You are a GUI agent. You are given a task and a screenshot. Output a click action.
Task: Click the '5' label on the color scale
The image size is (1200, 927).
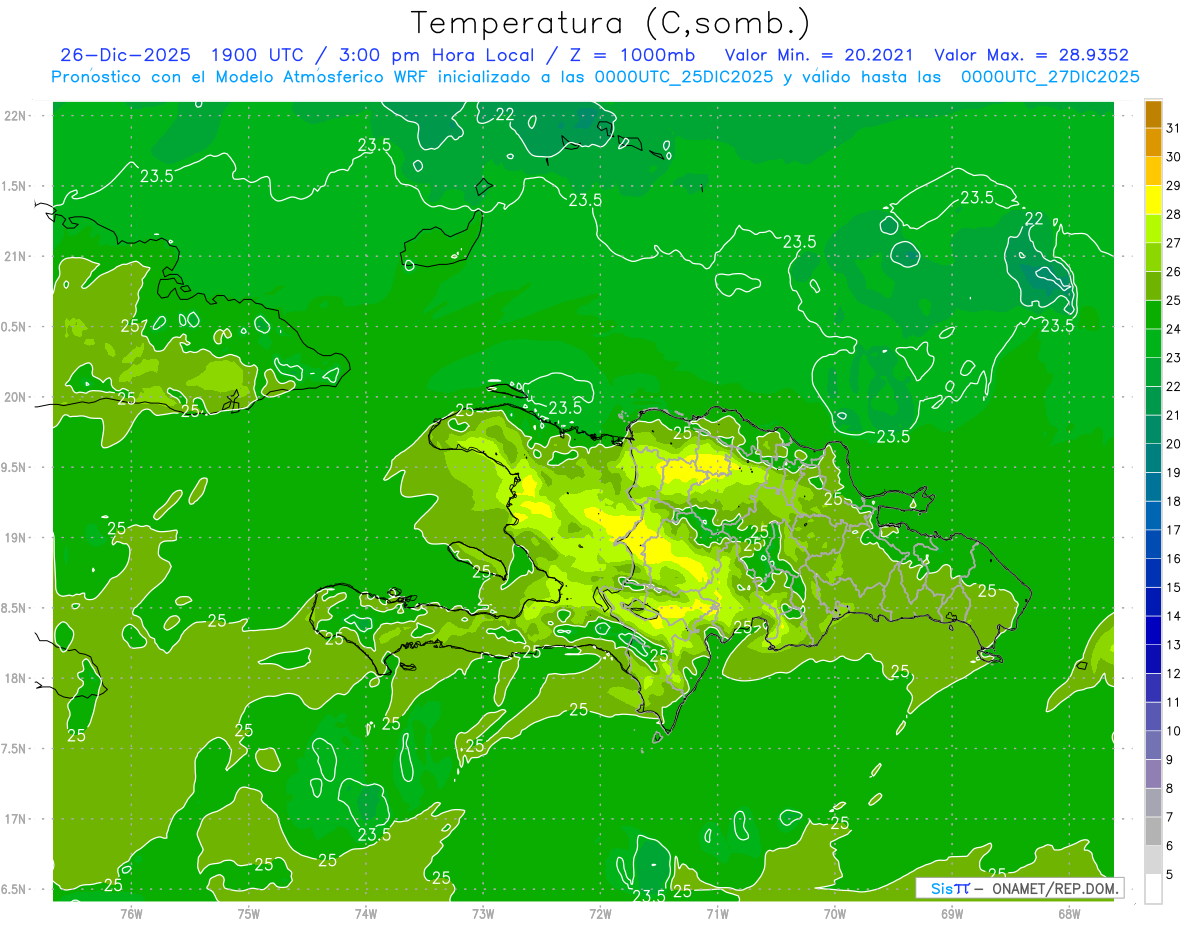click(1170, 873)
